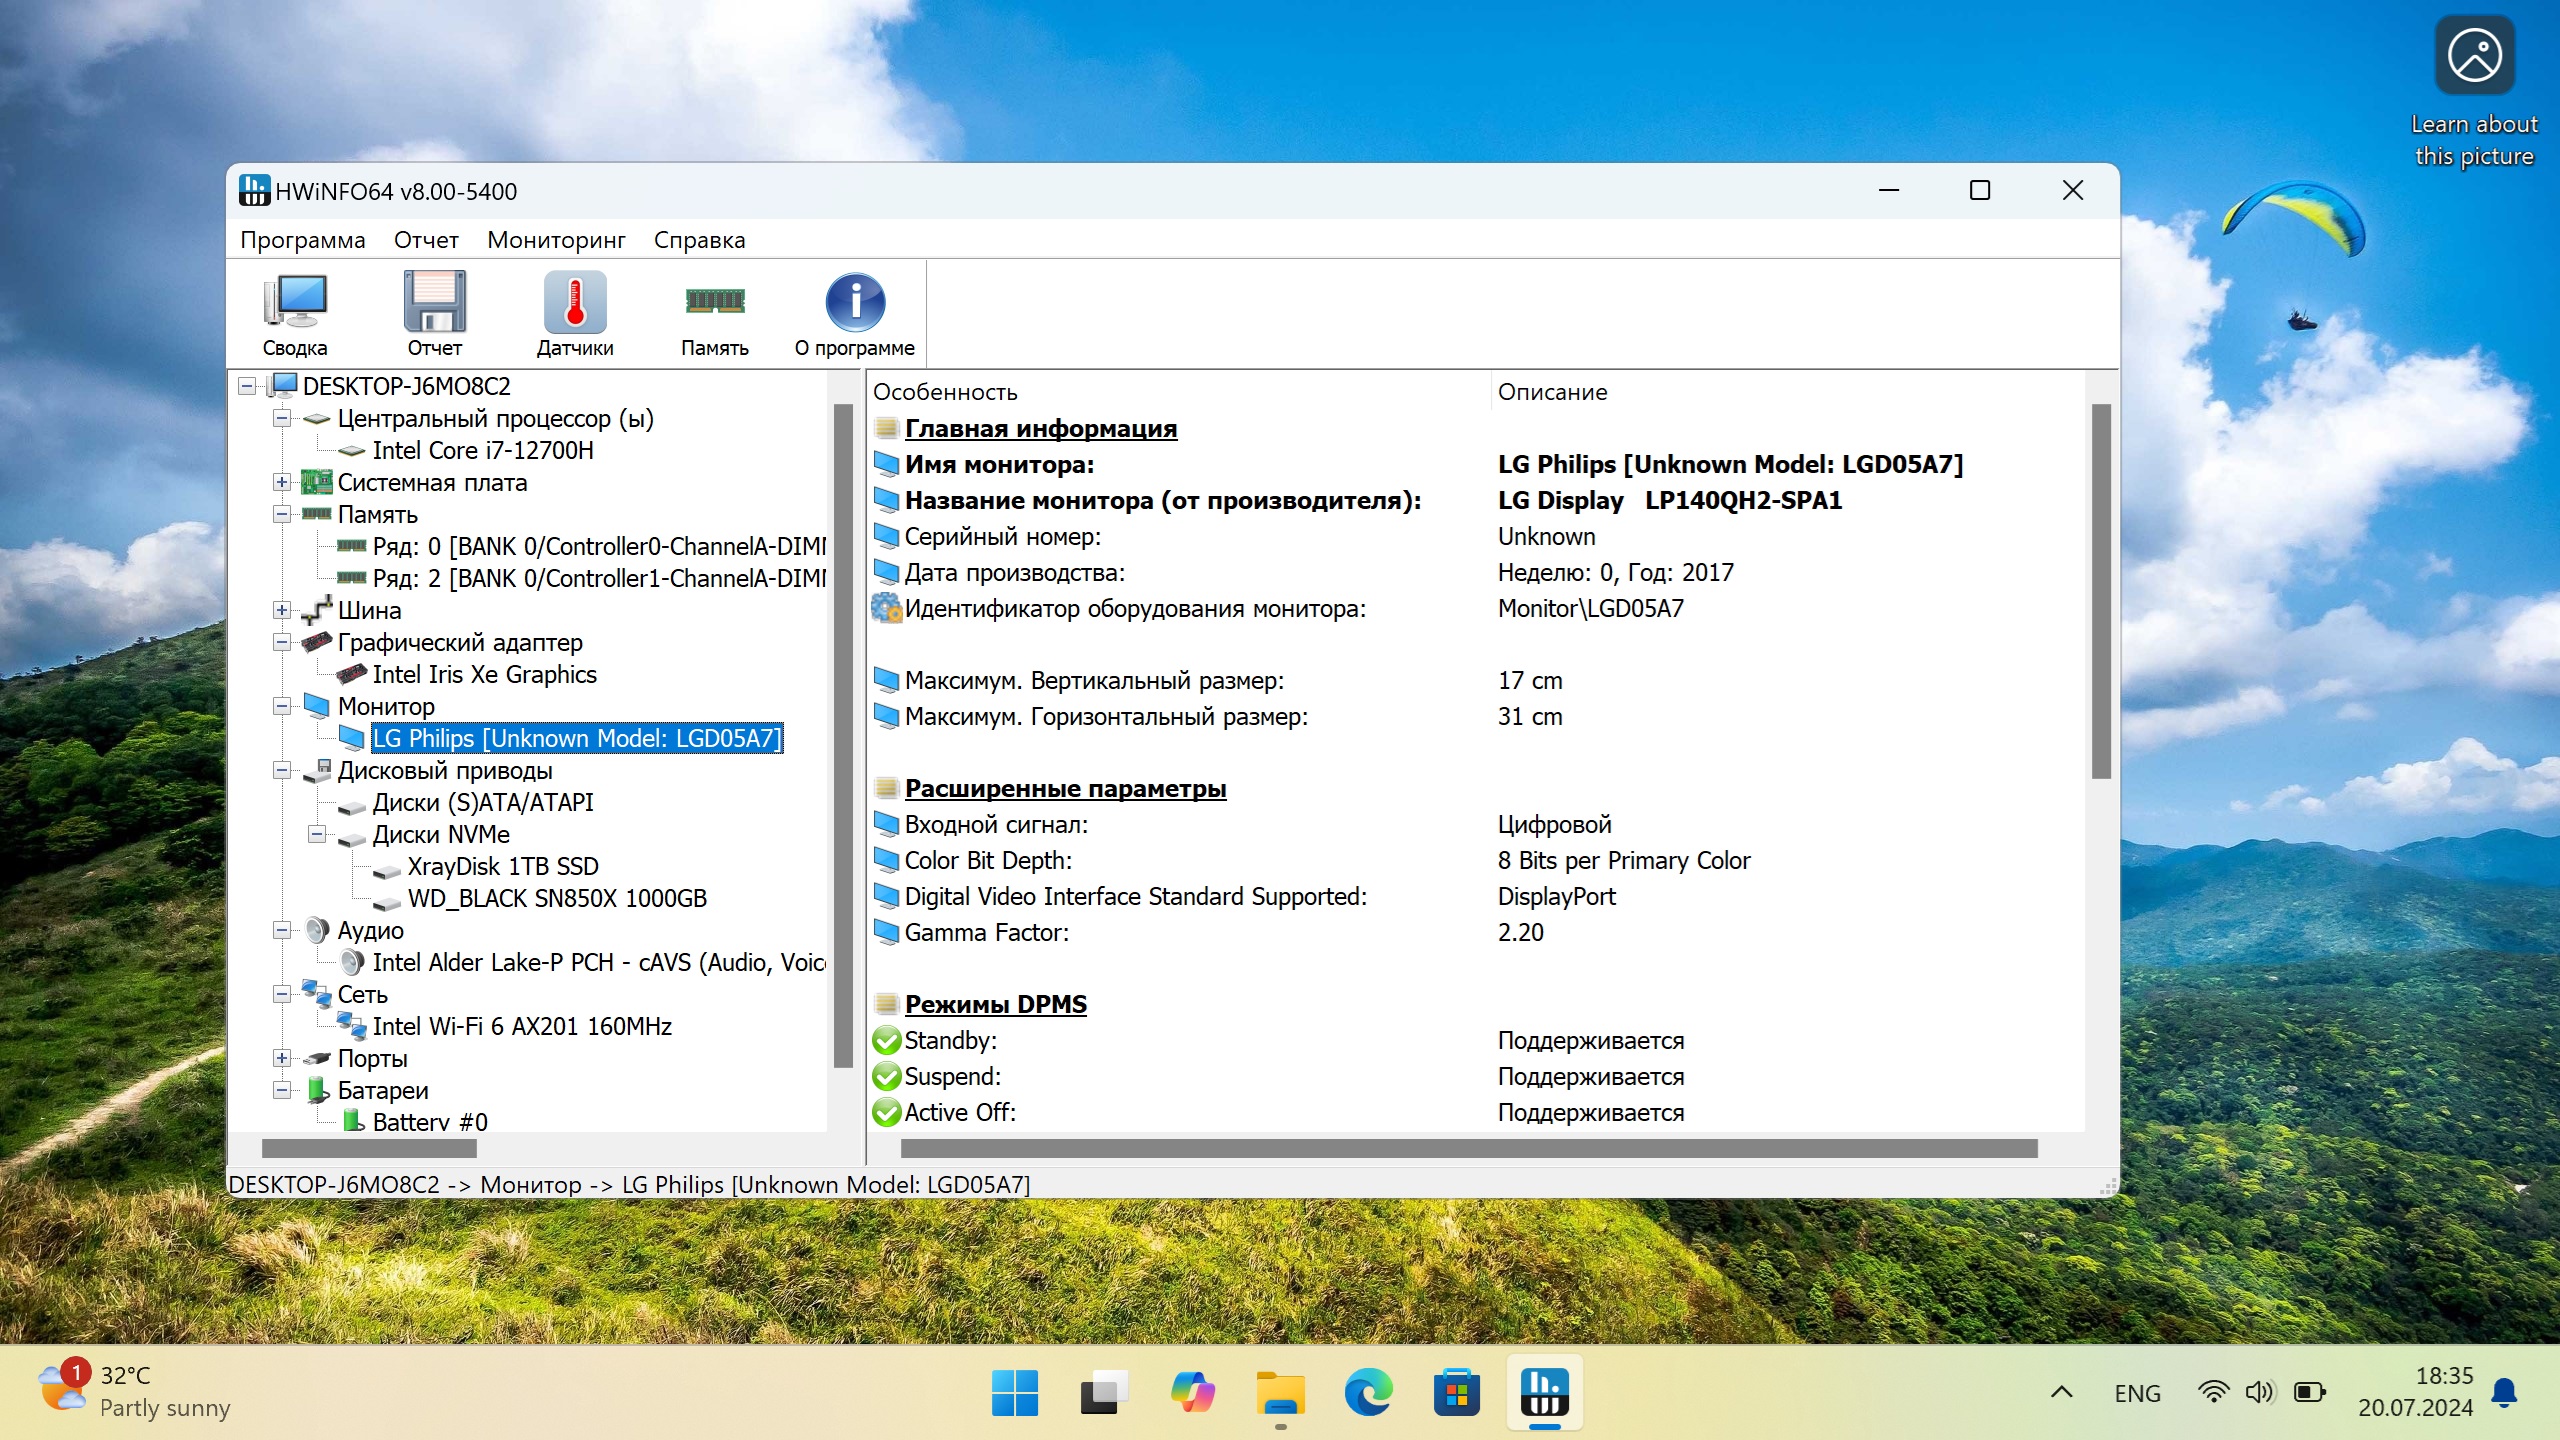
Task: Expand the Системная плата branch
Action: (282, 482)
